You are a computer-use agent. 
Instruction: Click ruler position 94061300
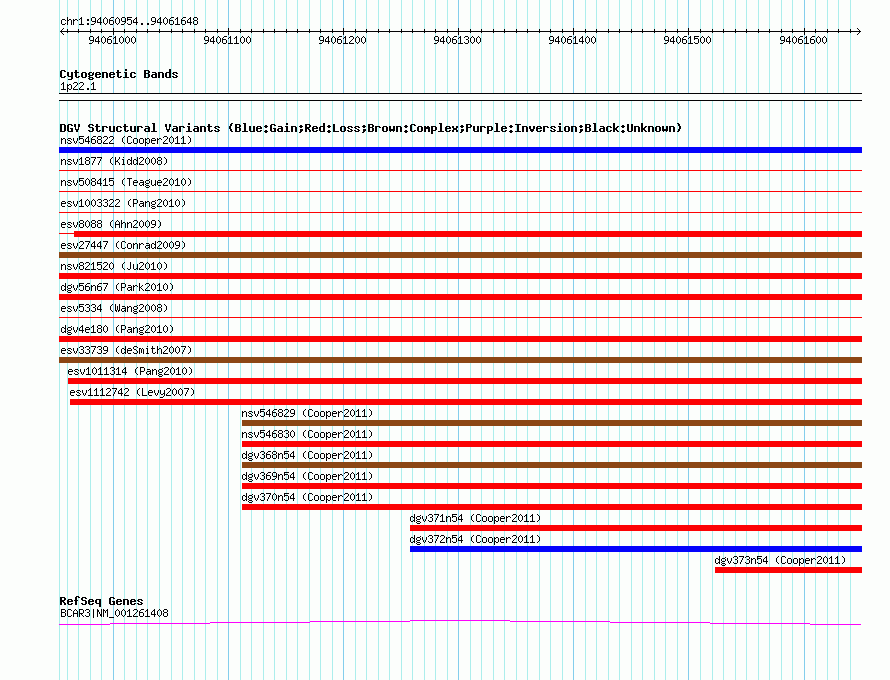[x=457, y=40]
